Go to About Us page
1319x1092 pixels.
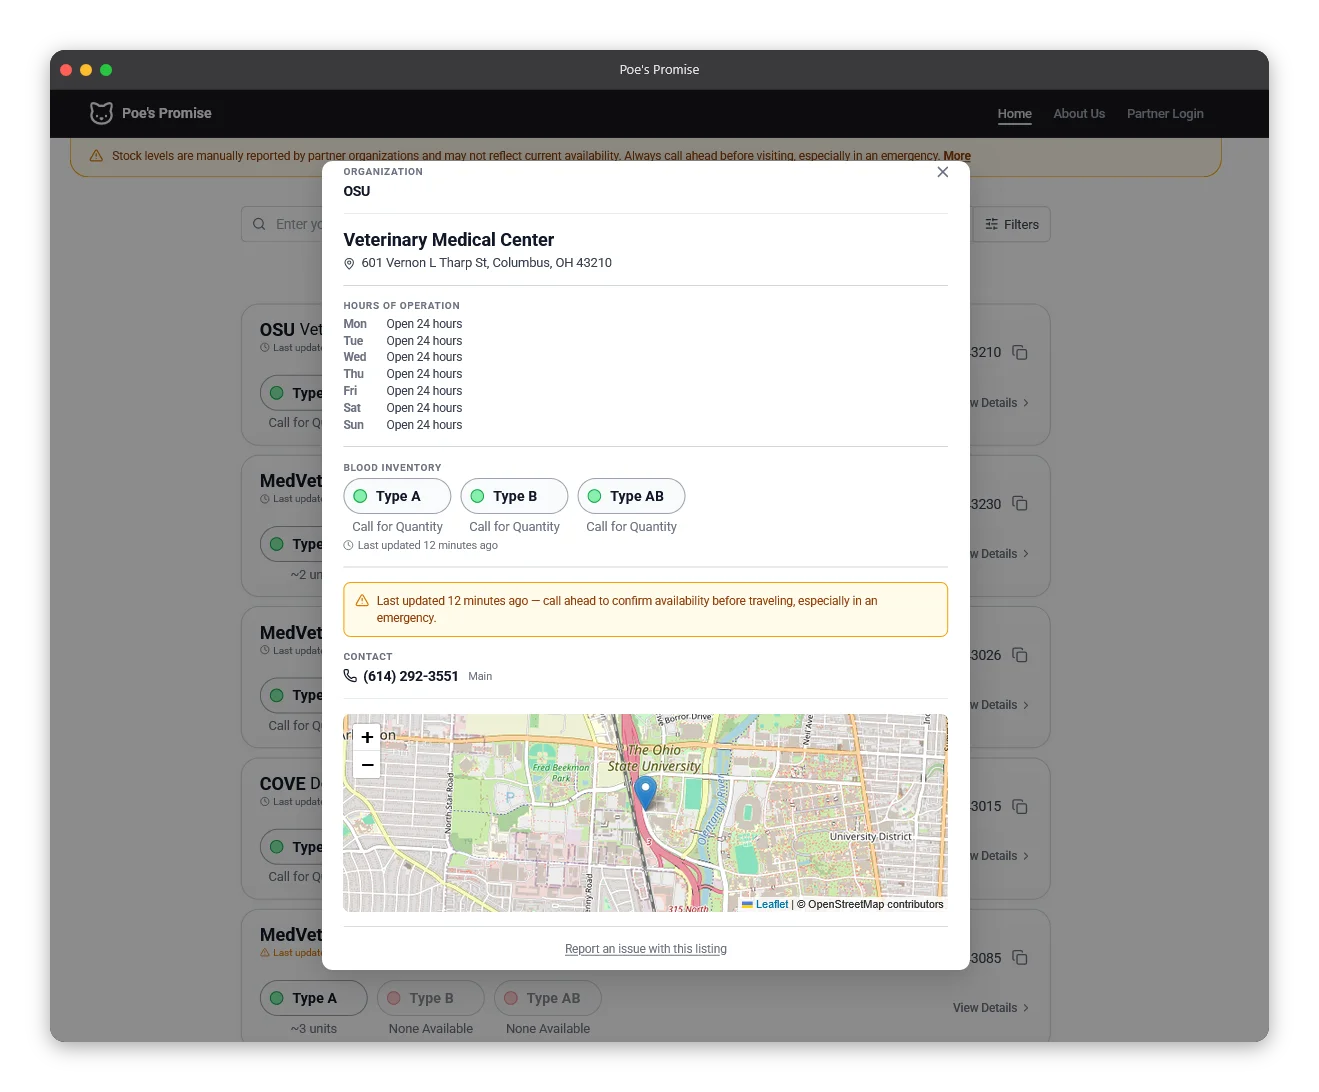pyautogui.click(x=1079, y=114)
